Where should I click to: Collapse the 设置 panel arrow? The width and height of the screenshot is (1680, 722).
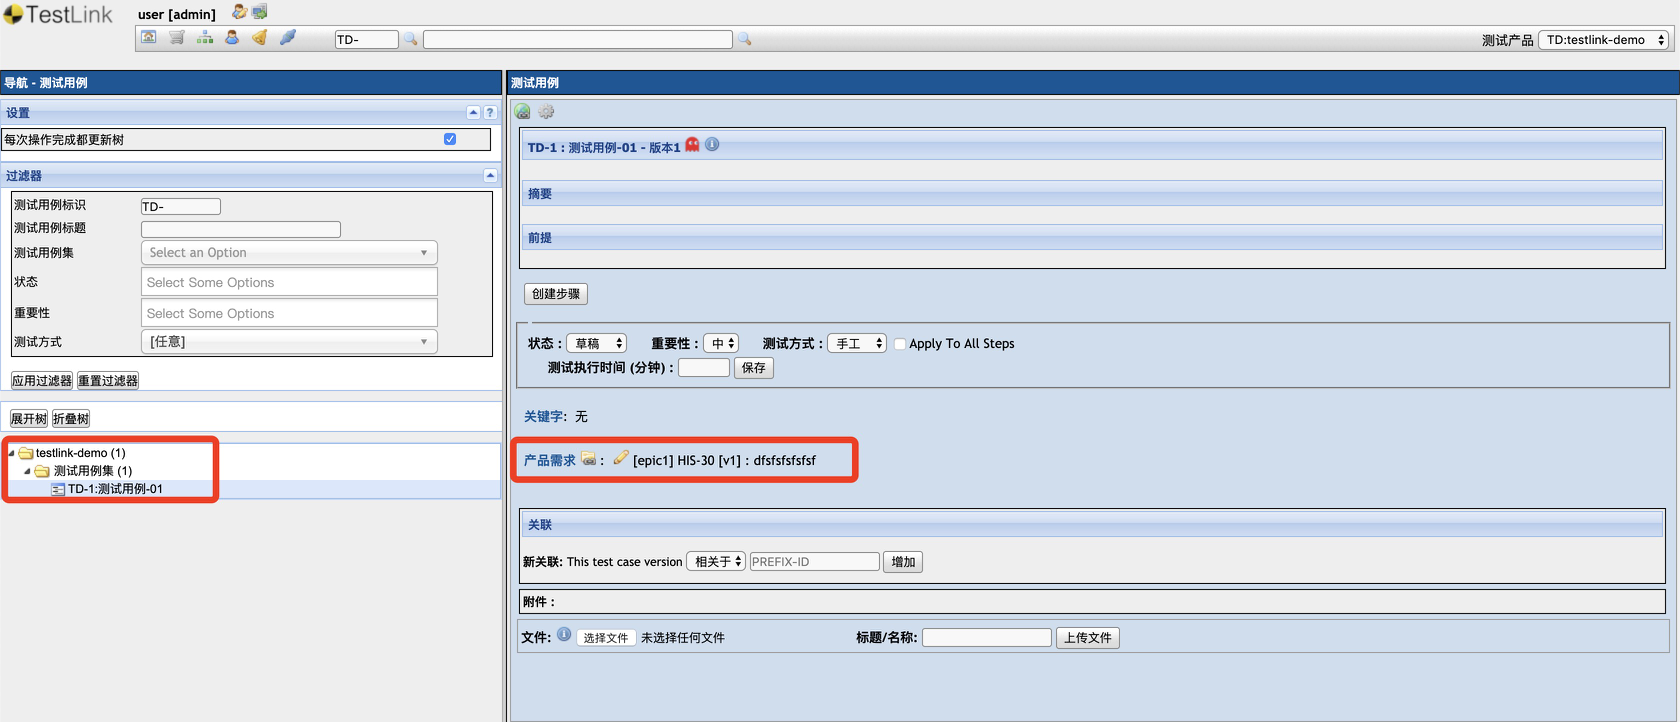474,113
